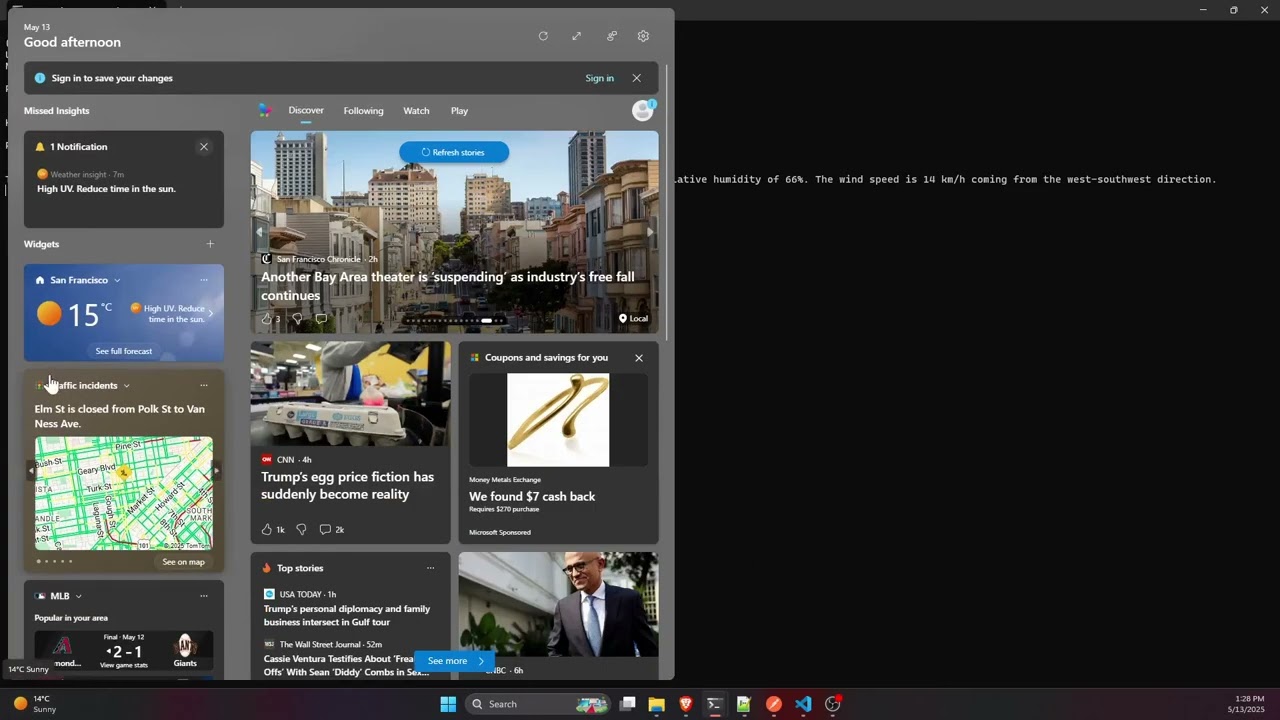
Task: Expand the Traffic incidents dropdown chevron
Action: point(126,386)
